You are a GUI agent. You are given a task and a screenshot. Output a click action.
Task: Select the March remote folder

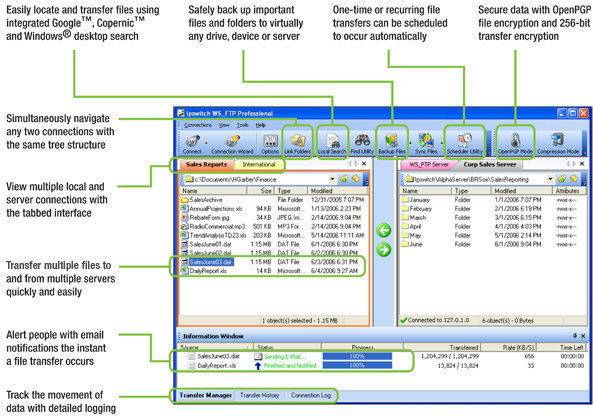414,218
